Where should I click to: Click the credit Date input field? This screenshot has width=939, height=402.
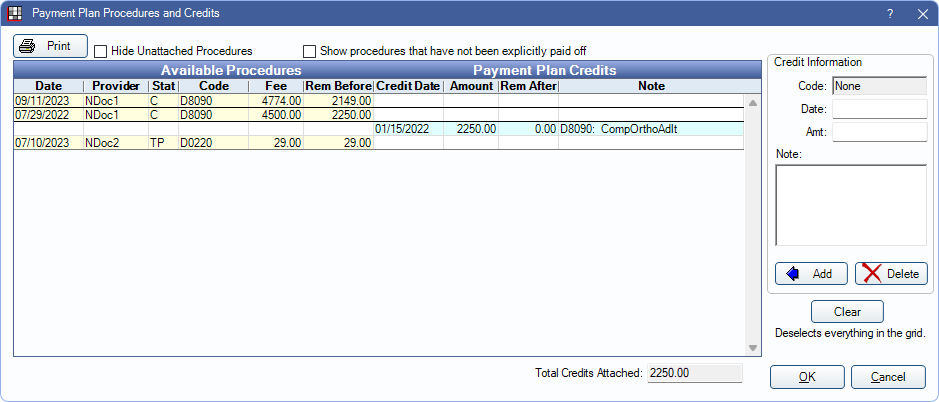click(879, 109)
